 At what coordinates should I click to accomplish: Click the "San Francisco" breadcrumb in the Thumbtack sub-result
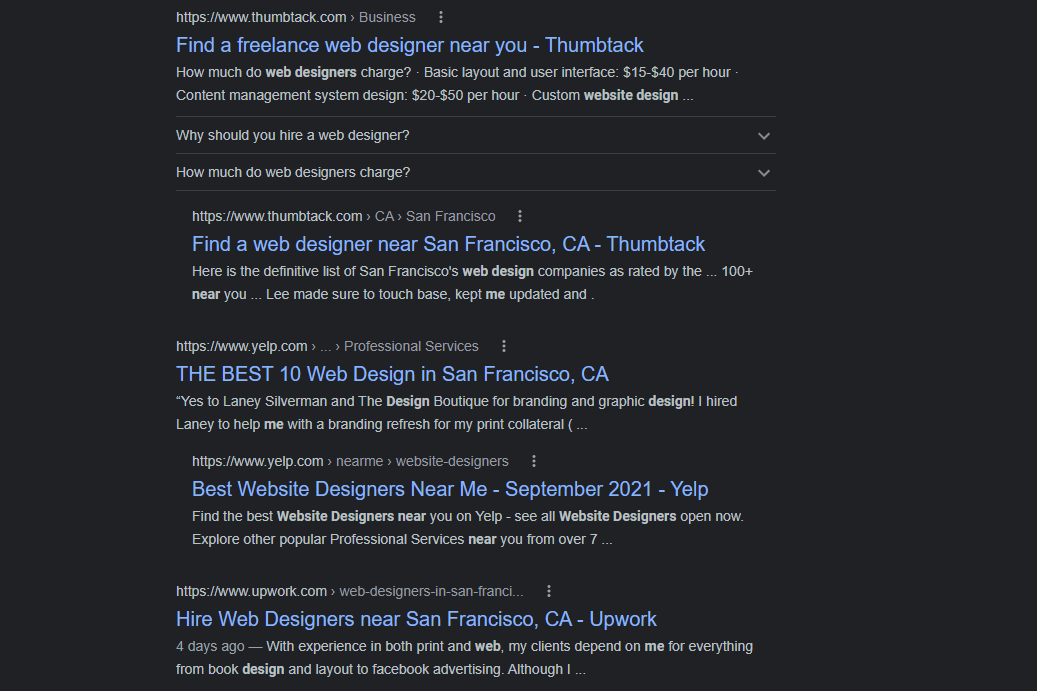(450, 216)
